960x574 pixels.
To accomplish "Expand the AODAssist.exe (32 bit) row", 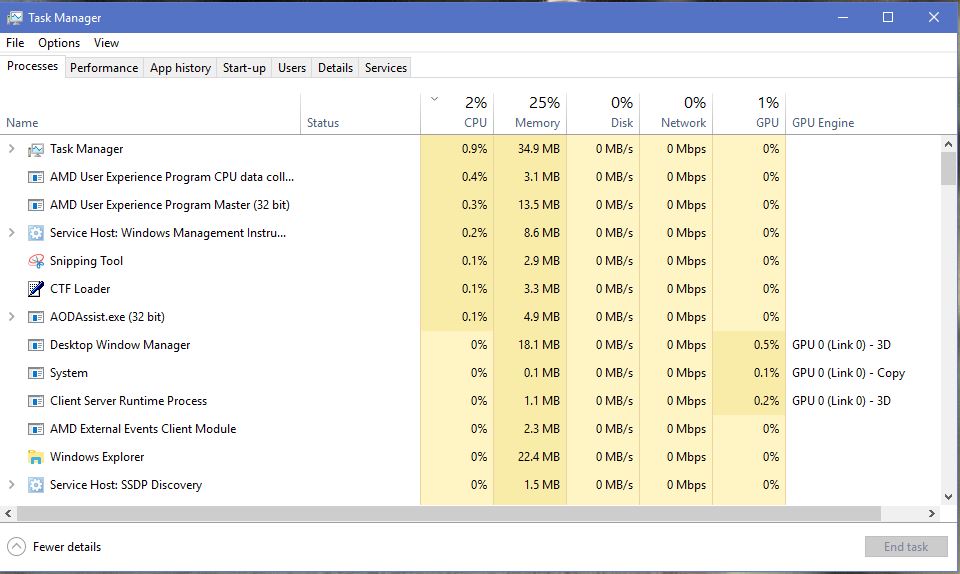I will point(11,316).
